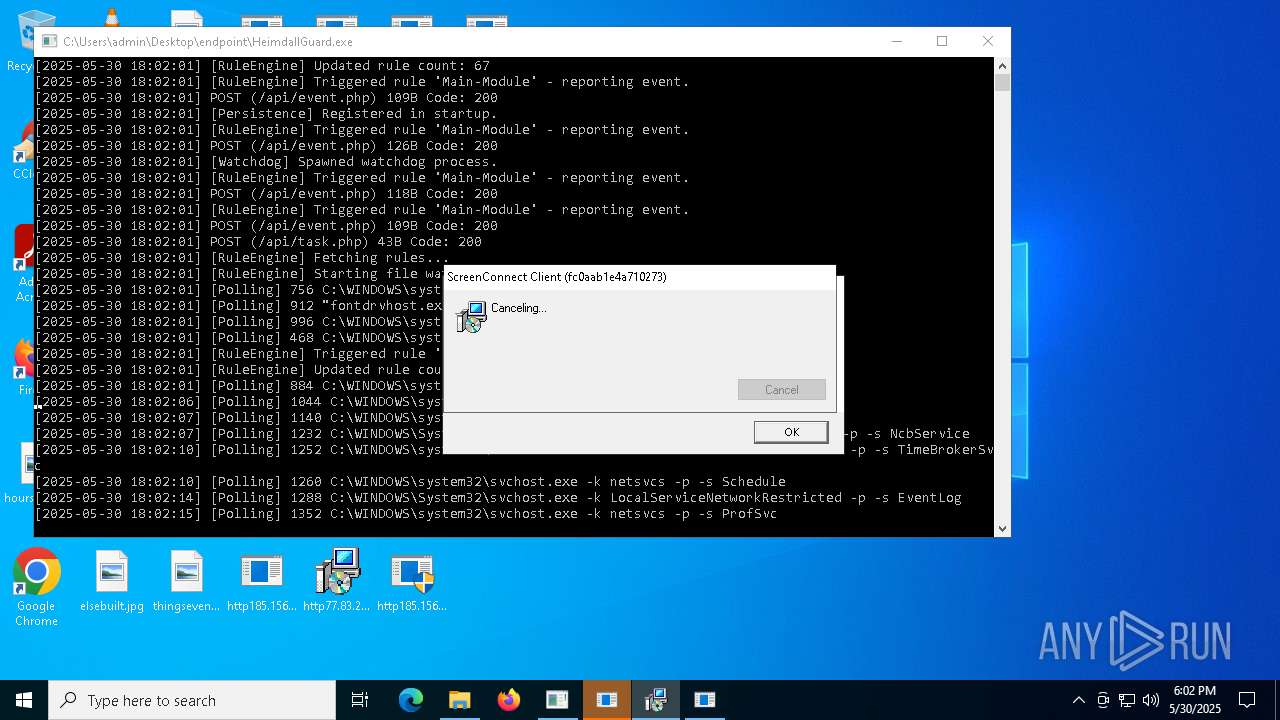Select the http77.83.2 installer desktop icon

point(337,581)
